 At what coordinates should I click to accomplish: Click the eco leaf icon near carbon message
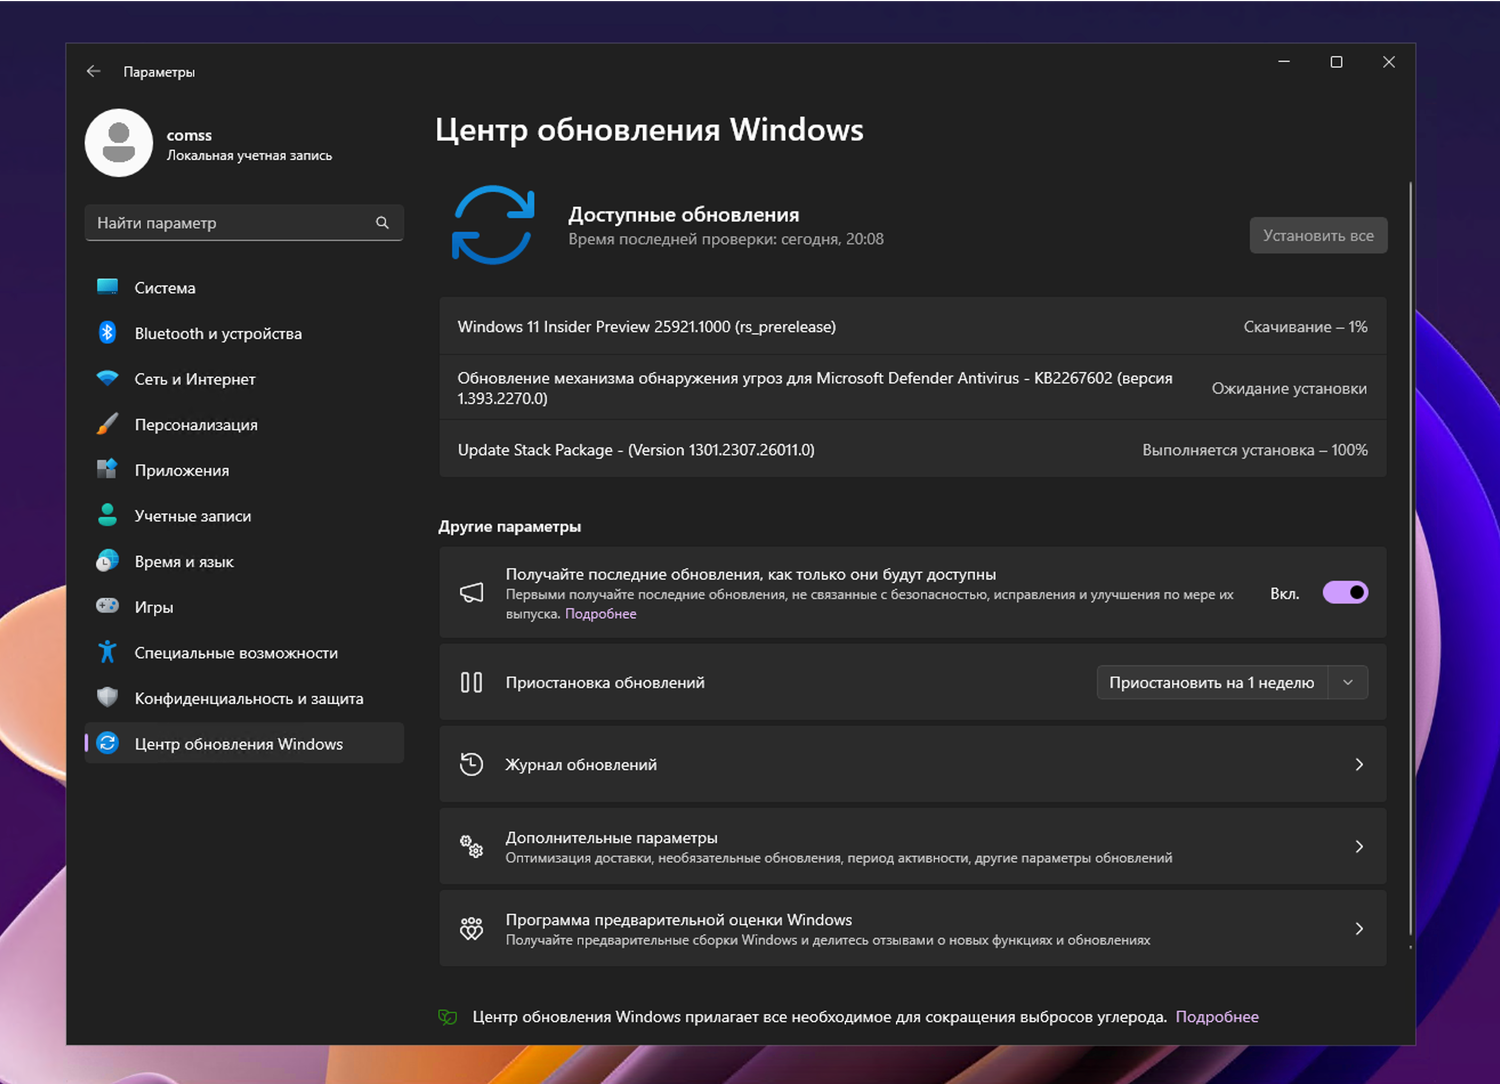[x=446, y=1016]
